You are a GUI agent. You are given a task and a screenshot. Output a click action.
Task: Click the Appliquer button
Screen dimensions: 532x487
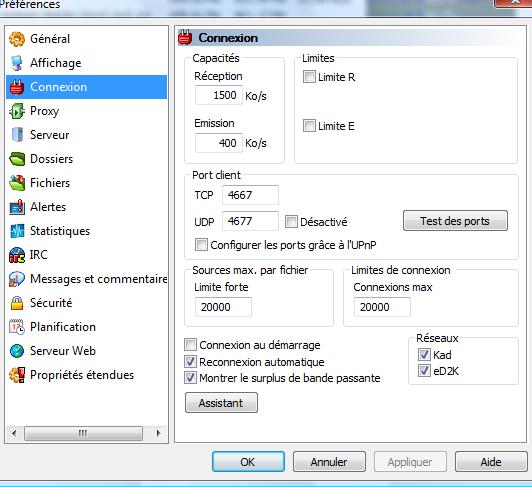tap(410, 462)
